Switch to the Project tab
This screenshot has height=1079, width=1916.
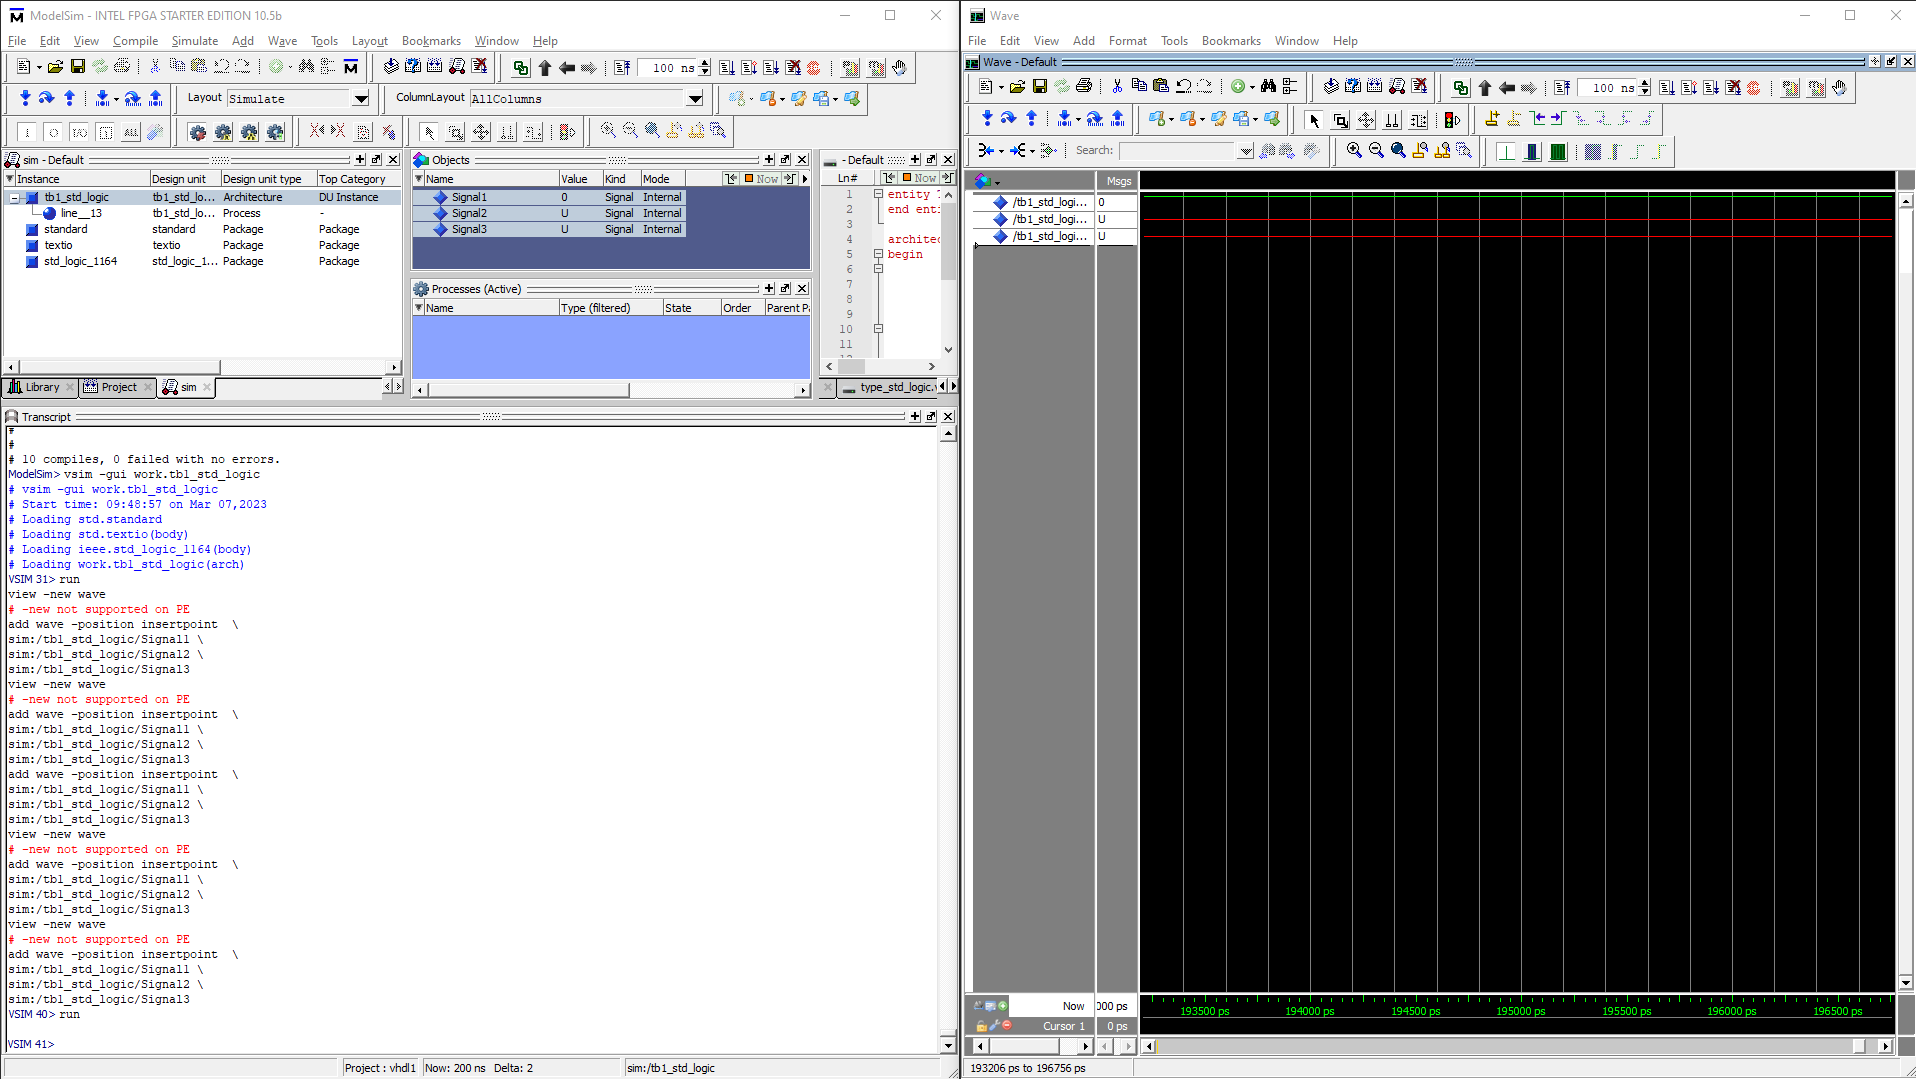pos(118,387)
